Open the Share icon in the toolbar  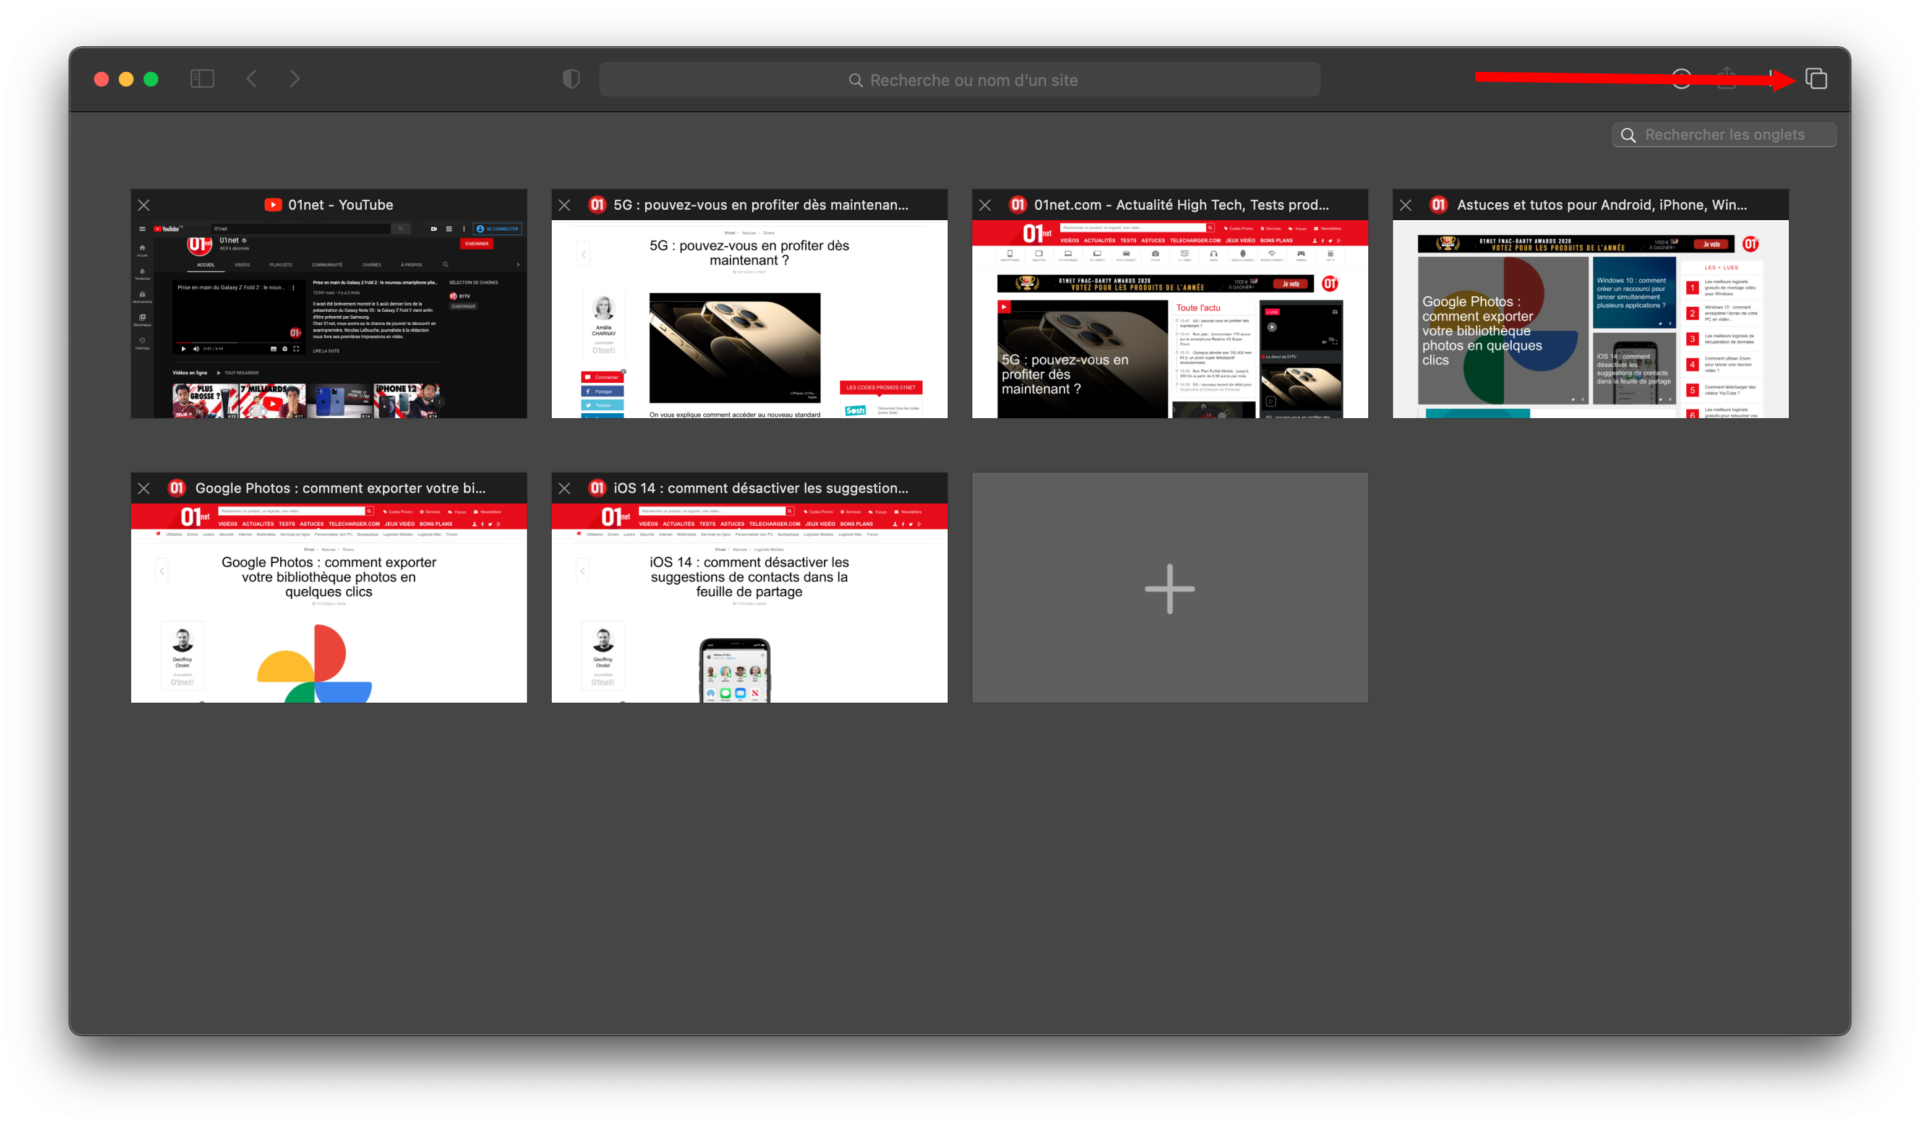(1727, 78)
